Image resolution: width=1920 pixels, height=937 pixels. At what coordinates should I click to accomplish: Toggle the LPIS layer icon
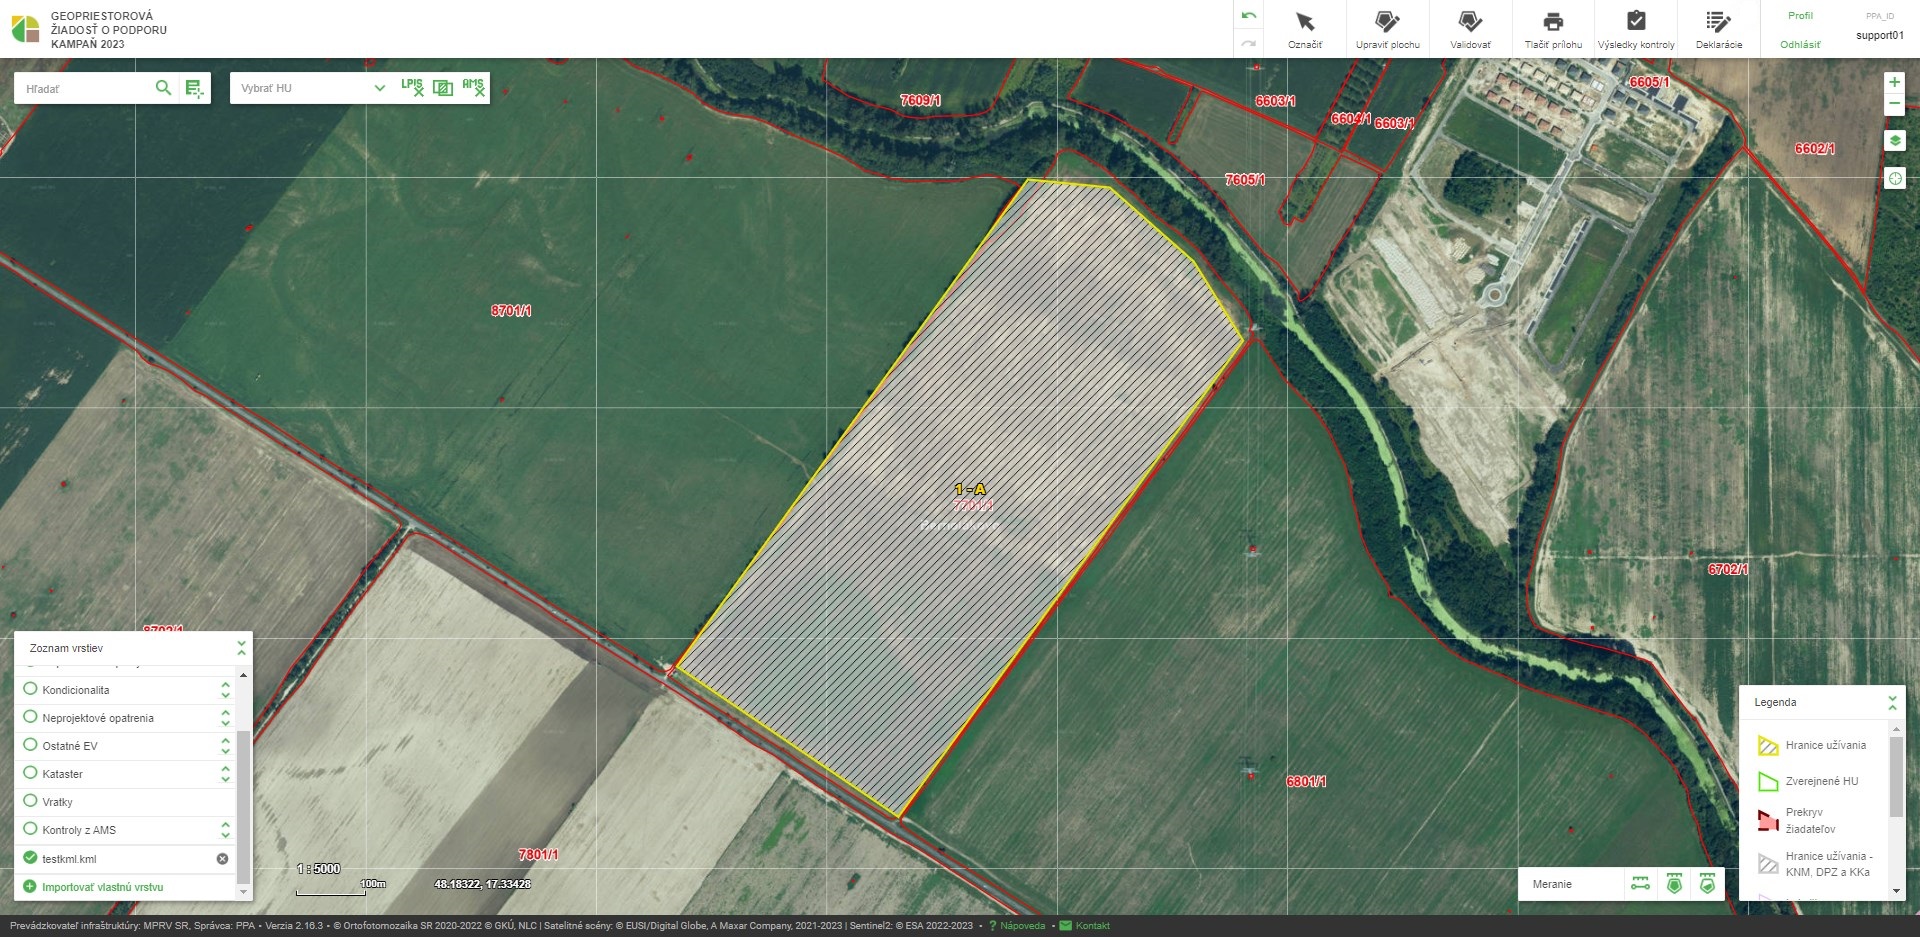coord(412,88)
